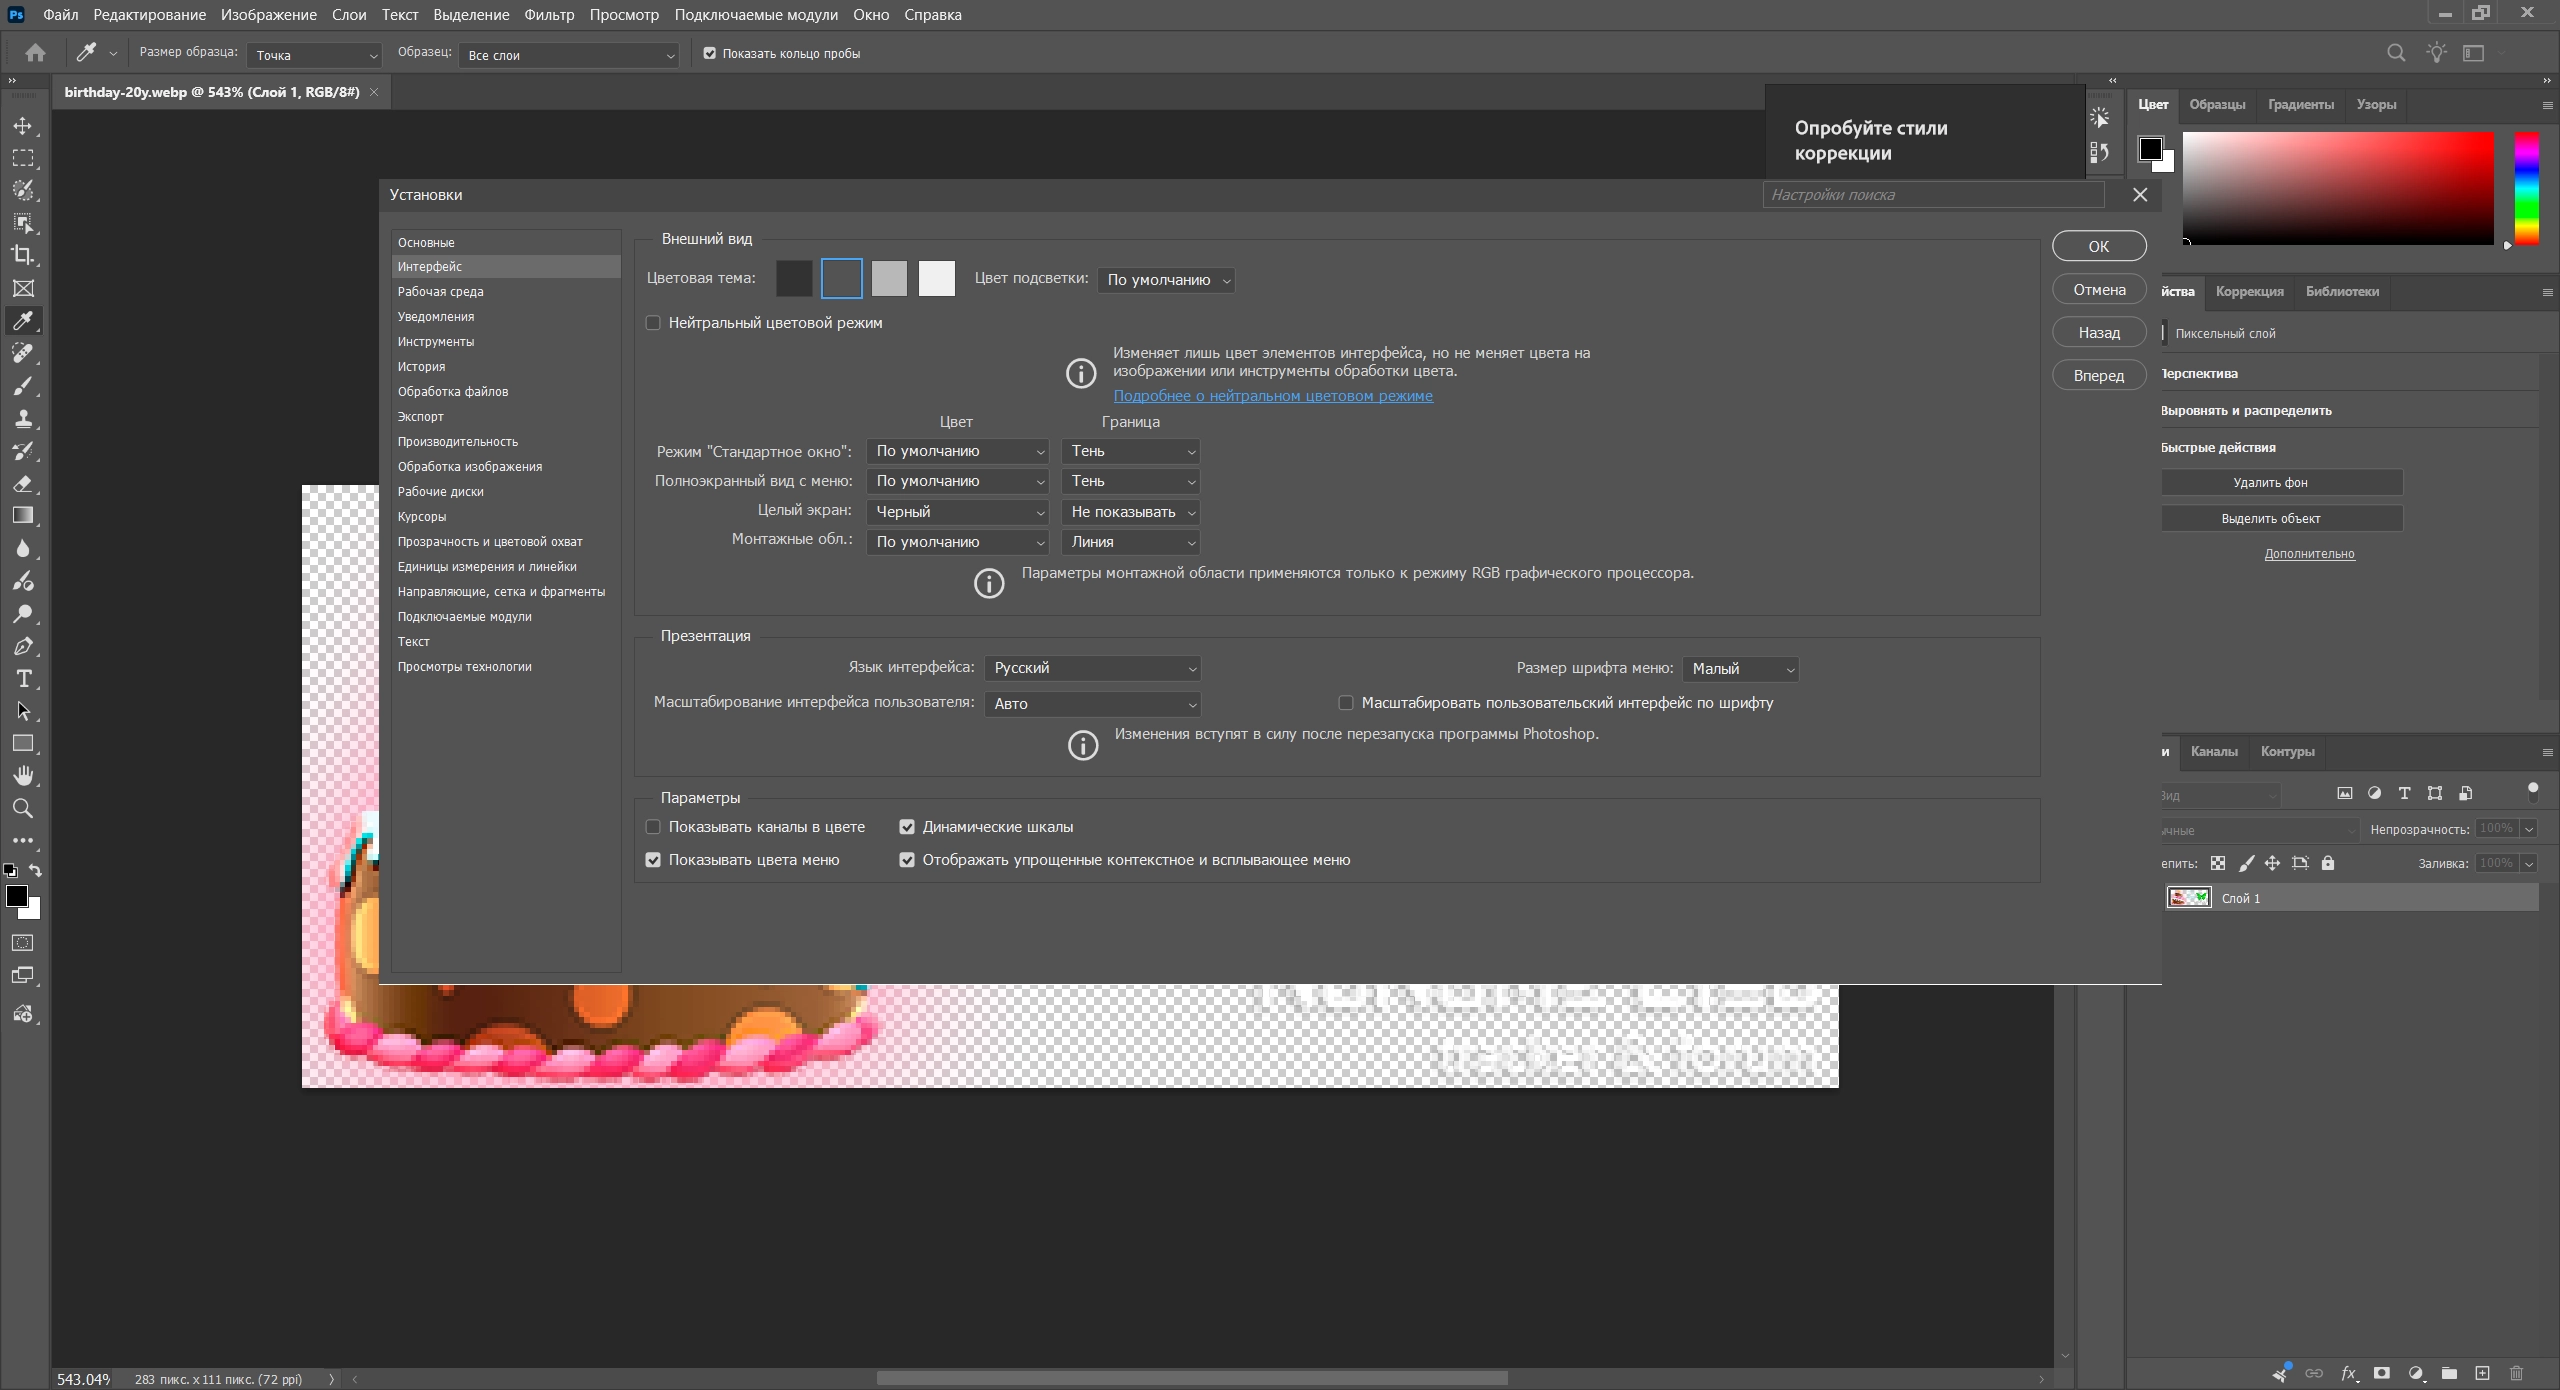This screenshot has height=1390, width=2560.
Task: Open 'Цвет подсветки' dropdown
Action: [x=1166, y=280]
